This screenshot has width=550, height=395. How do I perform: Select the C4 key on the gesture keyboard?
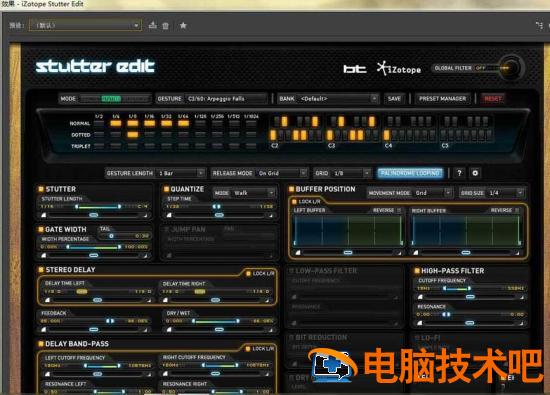point(387,135)
